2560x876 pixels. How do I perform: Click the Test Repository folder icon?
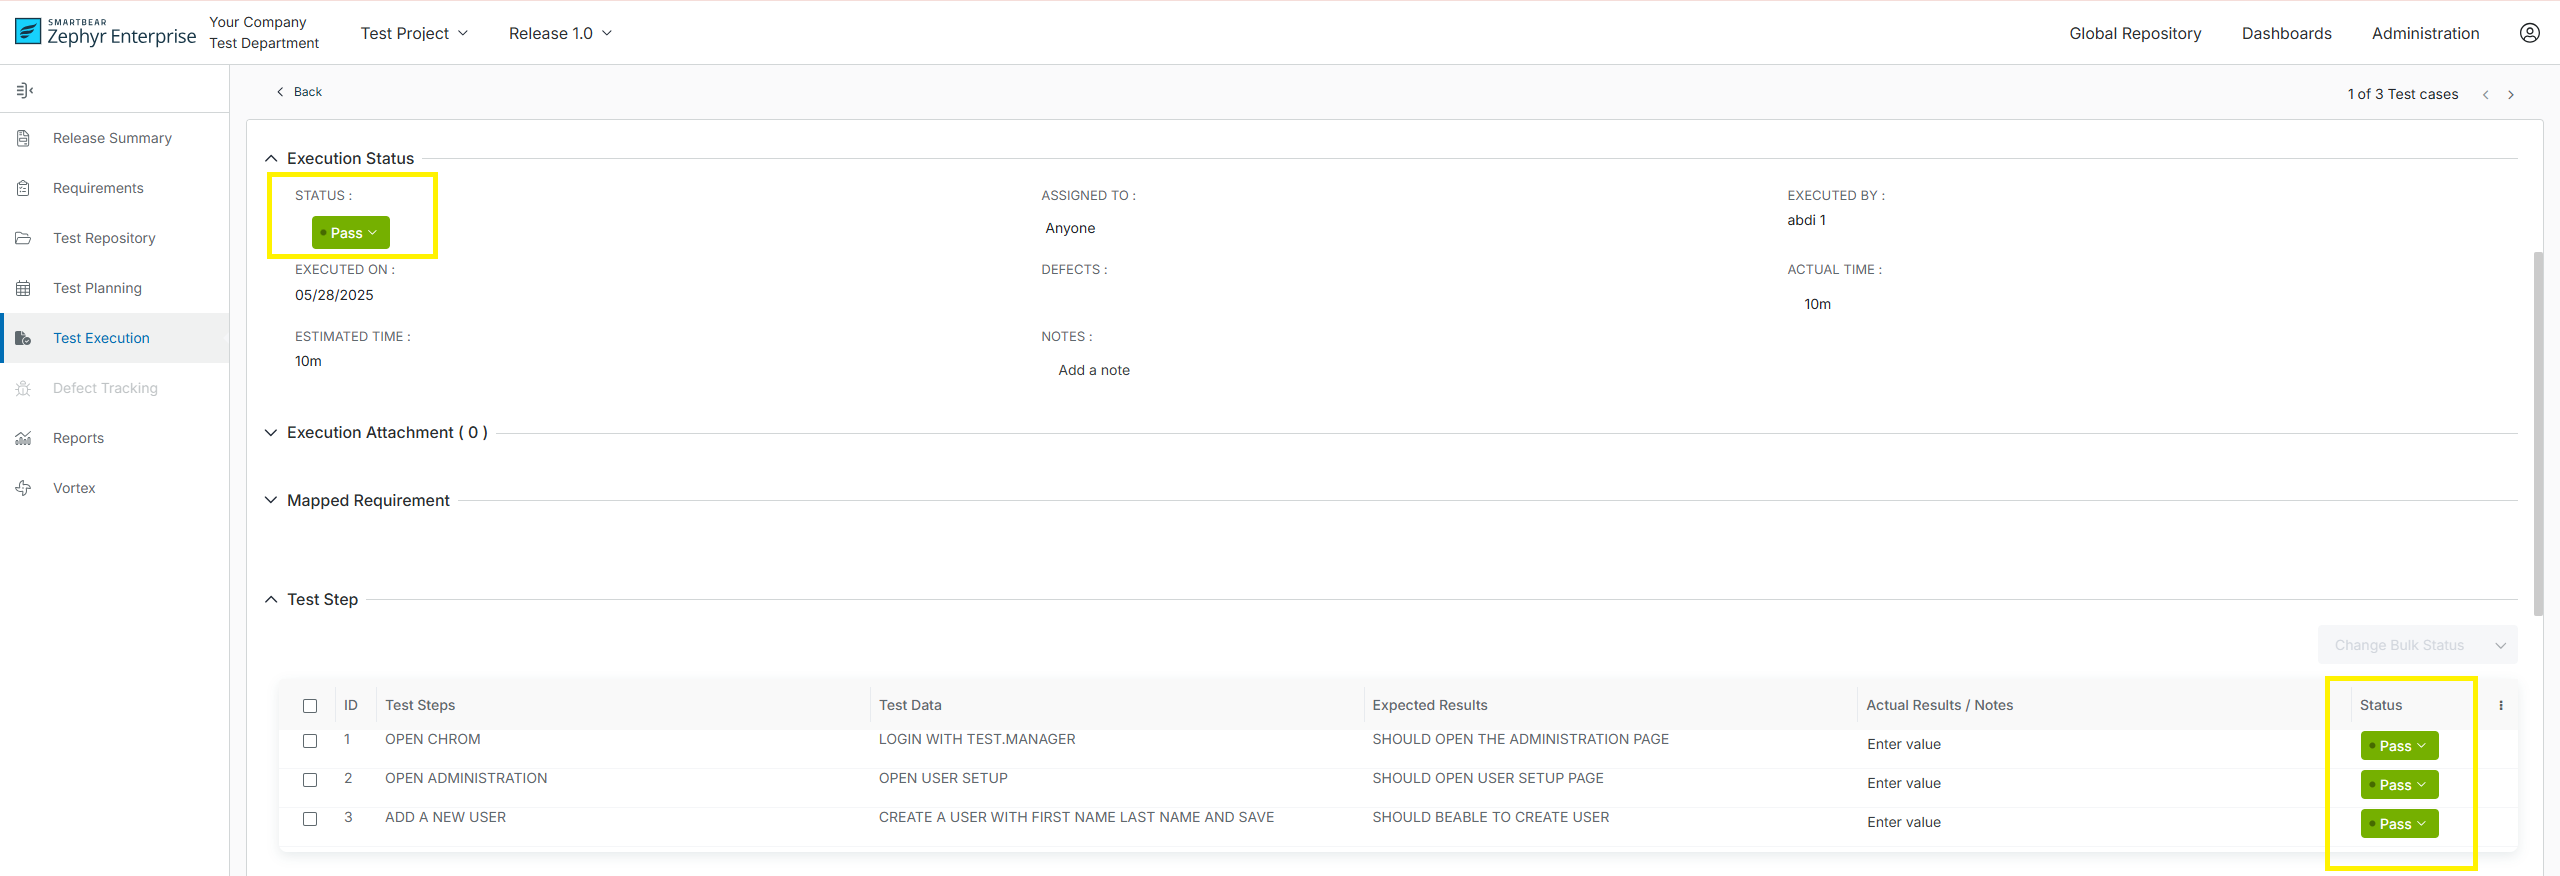point(23,238)
